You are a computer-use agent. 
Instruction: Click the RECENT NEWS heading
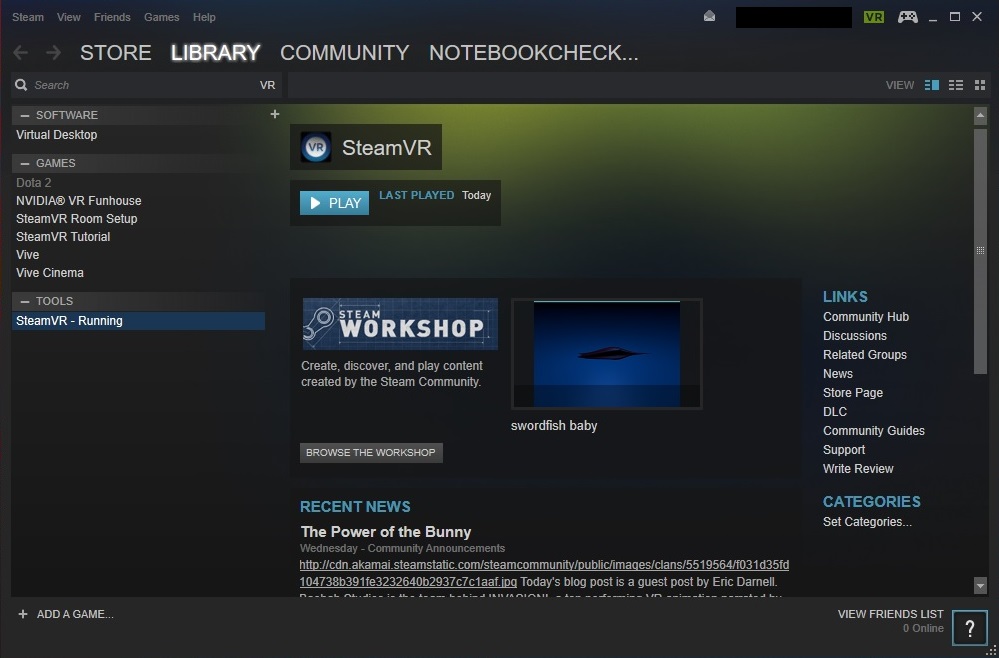[355, 506]
